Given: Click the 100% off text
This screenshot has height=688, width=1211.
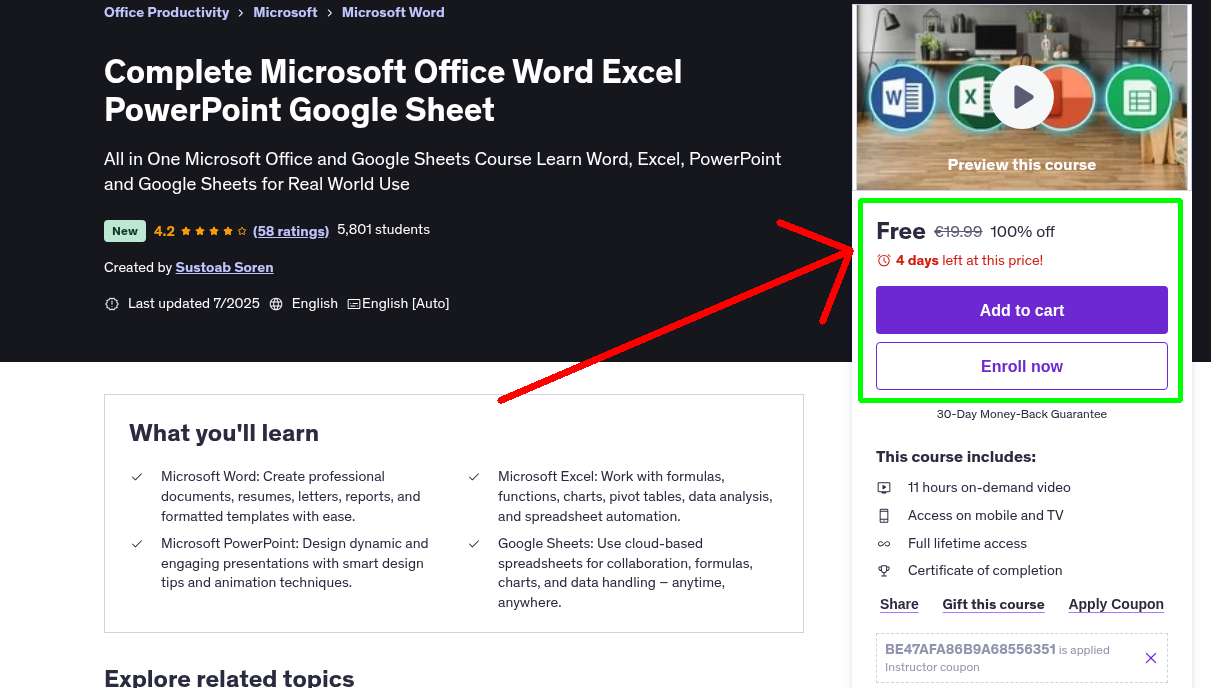Looking at the screenshot, I should tap(1022, 232).
